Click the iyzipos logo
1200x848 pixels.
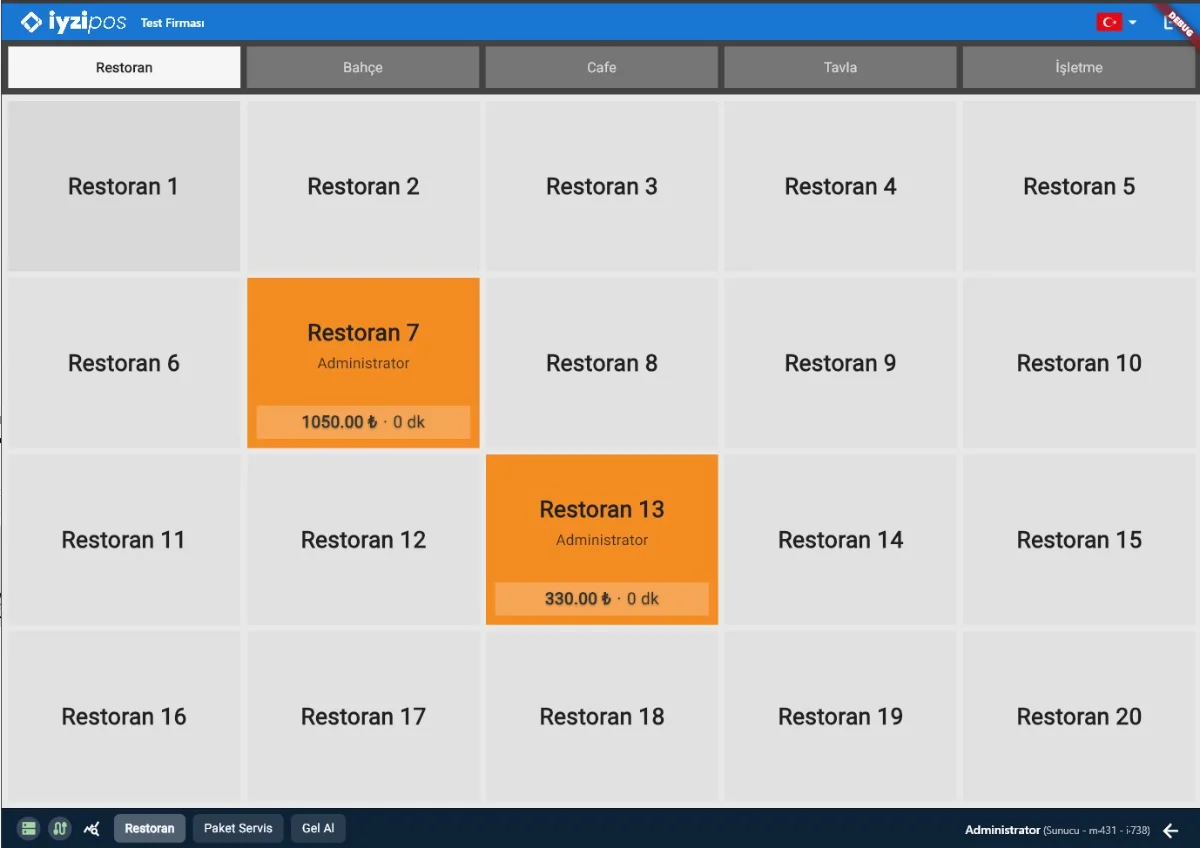point(73,21)
